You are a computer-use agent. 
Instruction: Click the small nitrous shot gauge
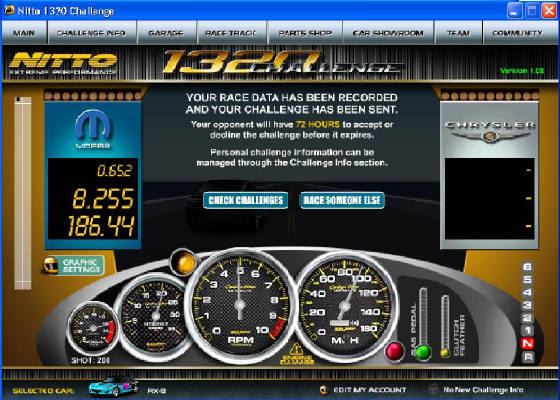pos(93,329)
